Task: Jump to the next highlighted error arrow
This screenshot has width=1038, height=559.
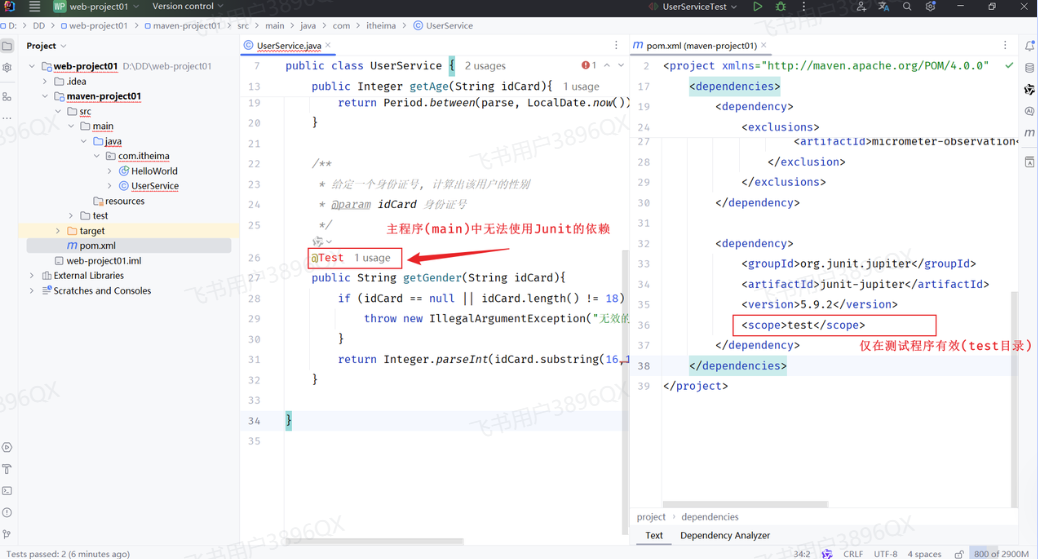Action: [621, 65]
